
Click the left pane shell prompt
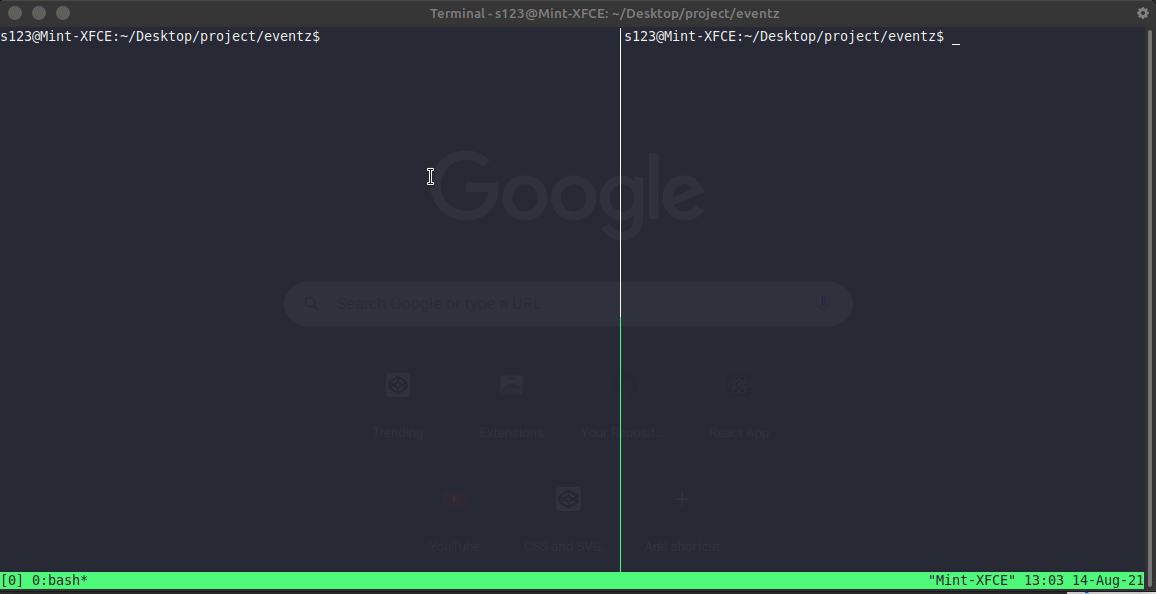coord(160,36)
